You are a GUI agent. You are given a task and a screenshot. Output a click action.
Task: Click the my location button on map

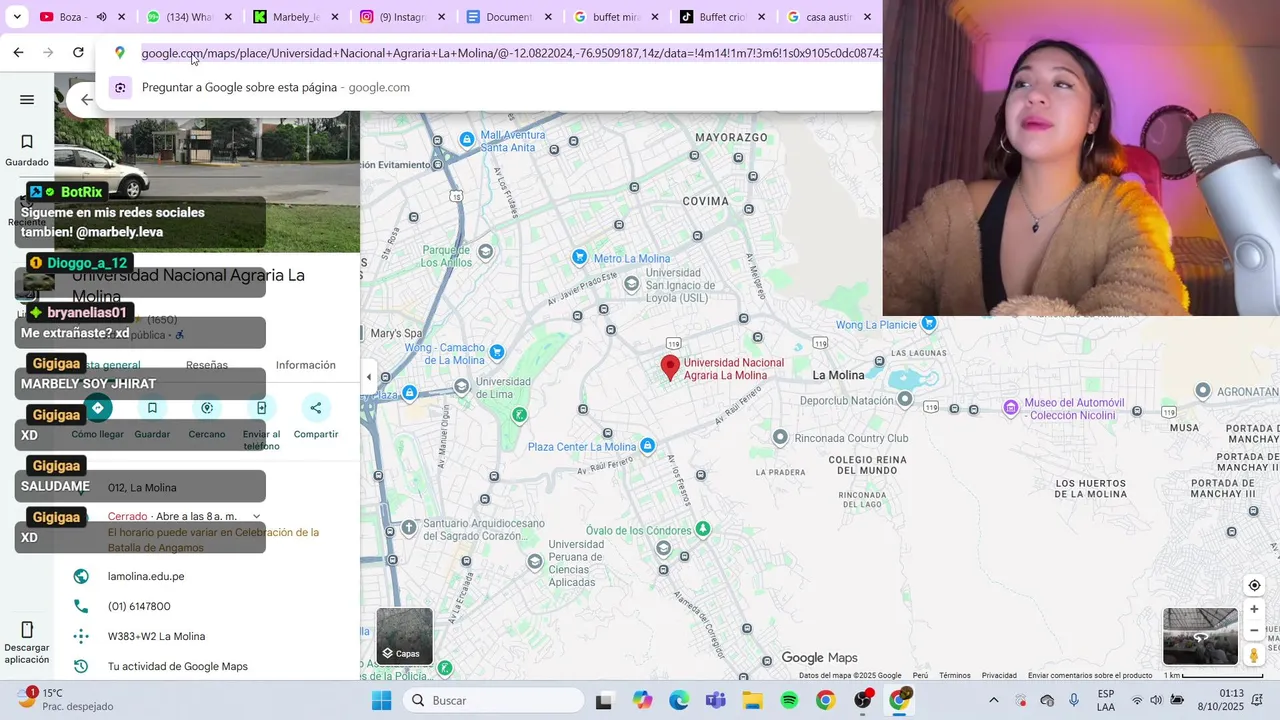click(1254, 586)
